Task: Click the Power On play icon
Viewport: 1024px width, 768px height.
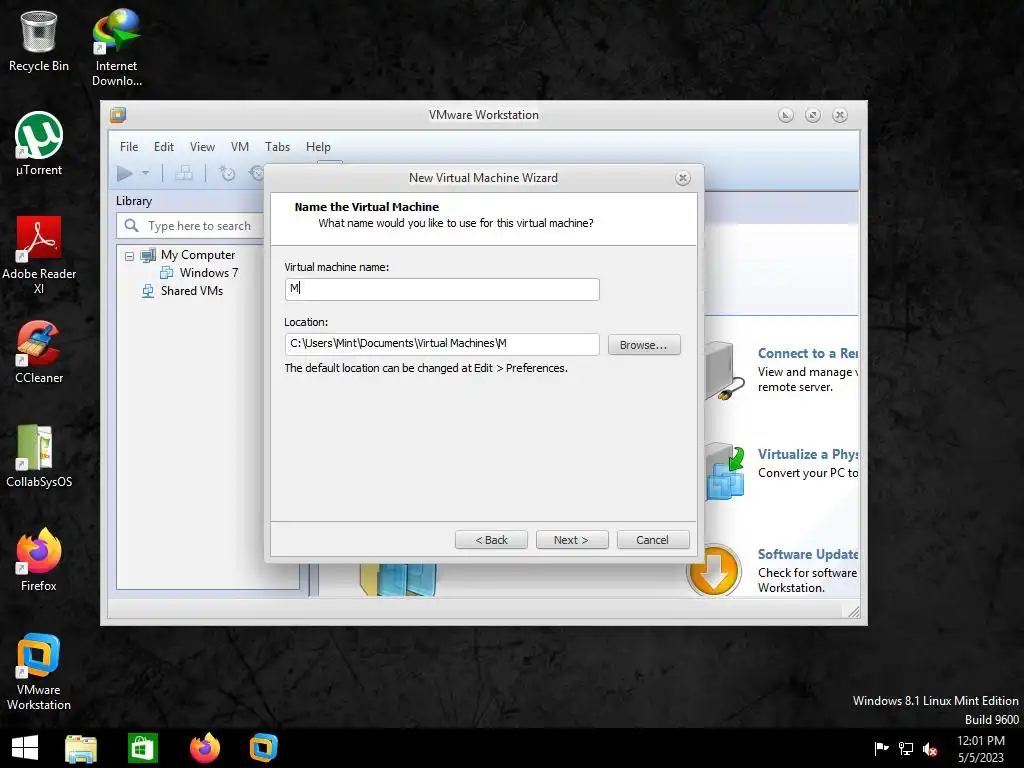Action: coord(125,173)
